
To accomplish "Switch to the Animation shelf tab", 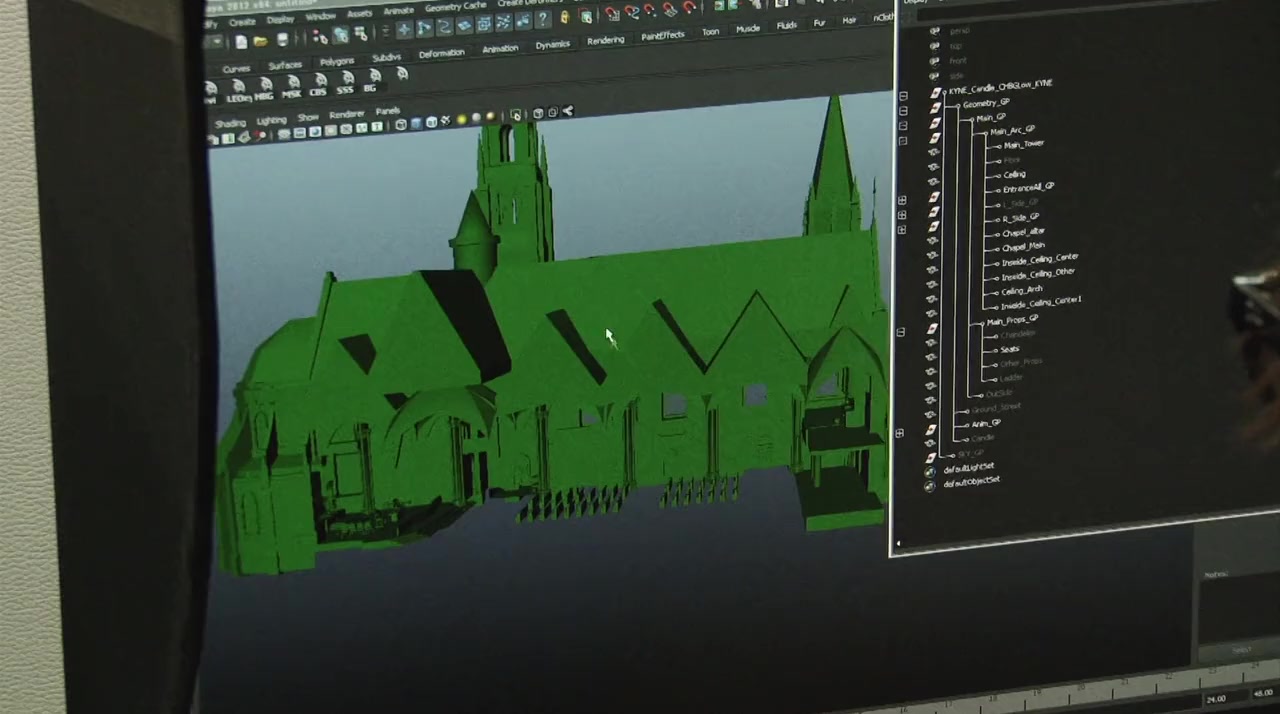I will coord(500,49).
